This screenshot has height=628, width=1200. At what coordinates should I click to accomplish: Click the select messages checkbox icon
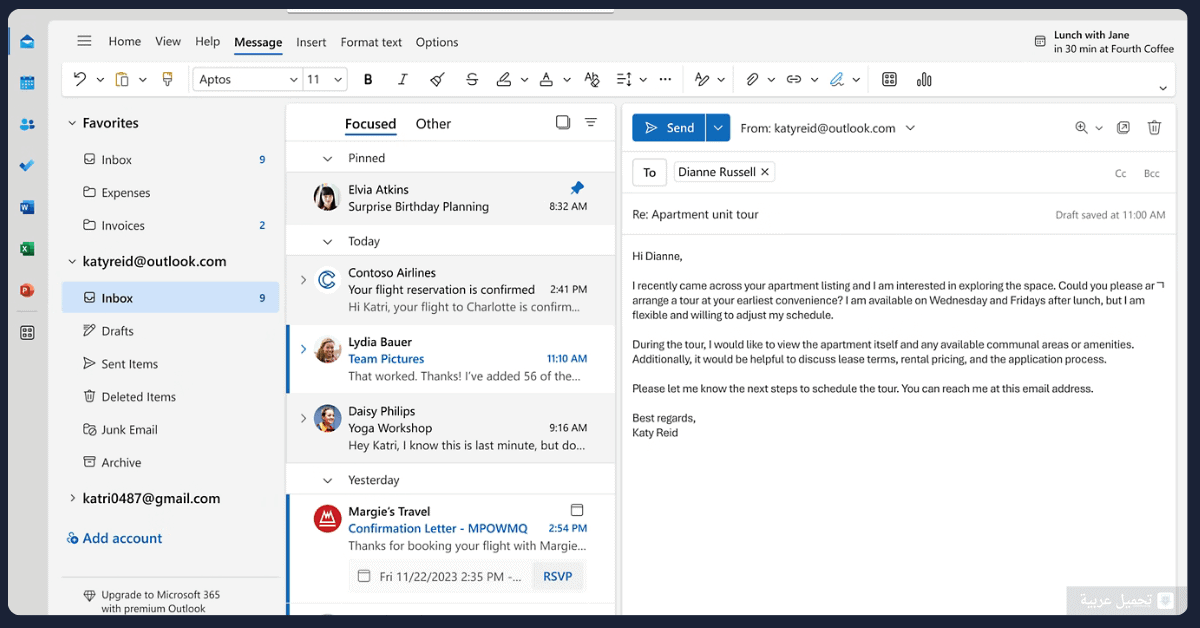[563, 122]
